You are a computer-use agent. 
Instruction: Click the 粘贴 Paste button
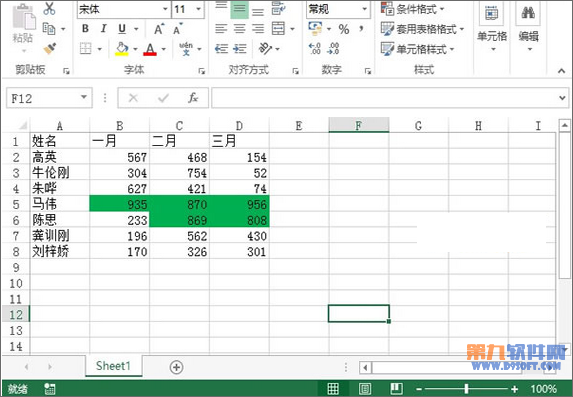[x=23, y=27]
